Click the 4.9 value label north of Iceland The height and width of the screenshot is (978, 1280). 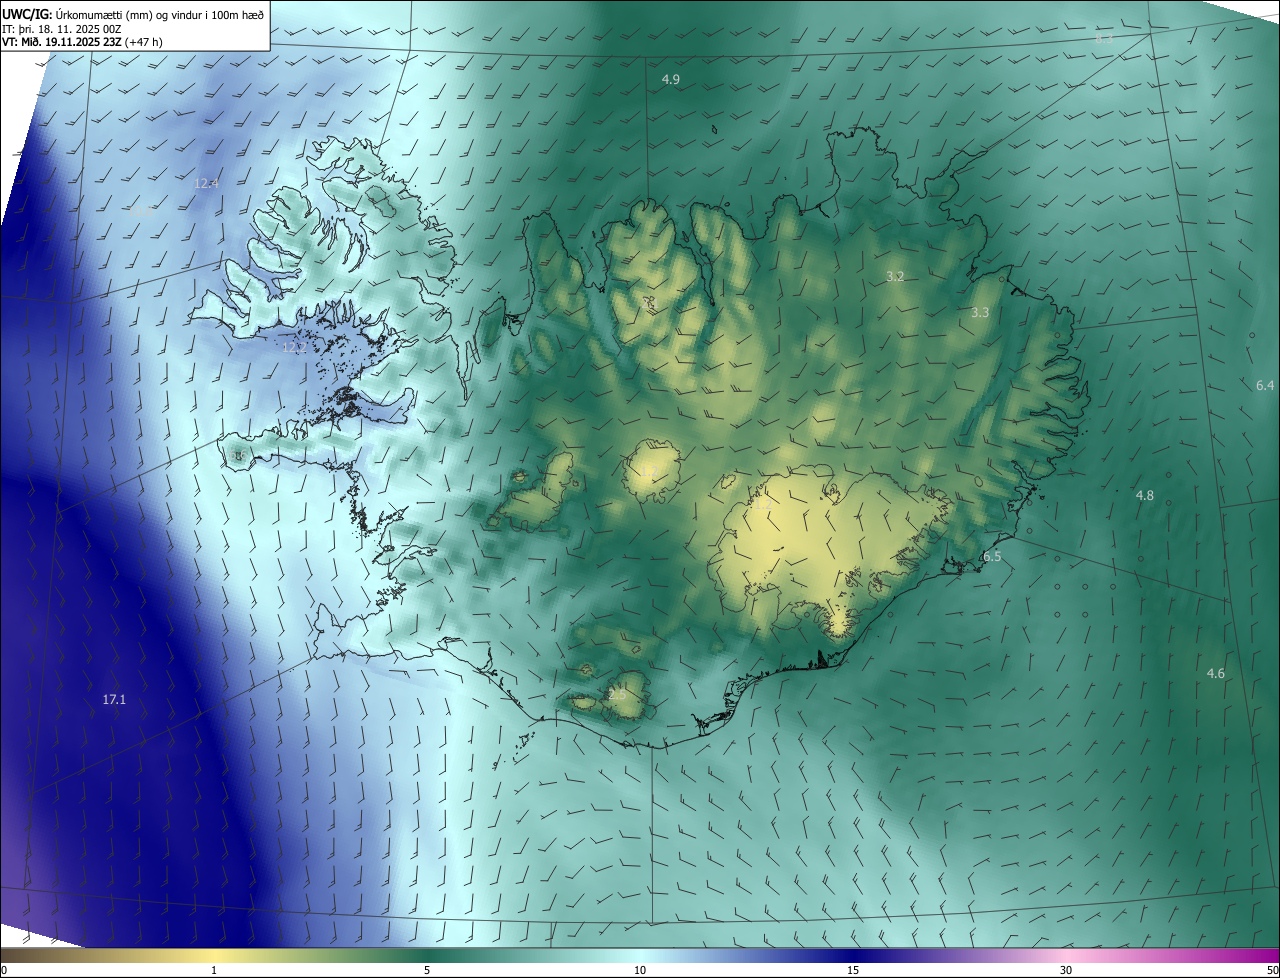(x=671, y=79)
